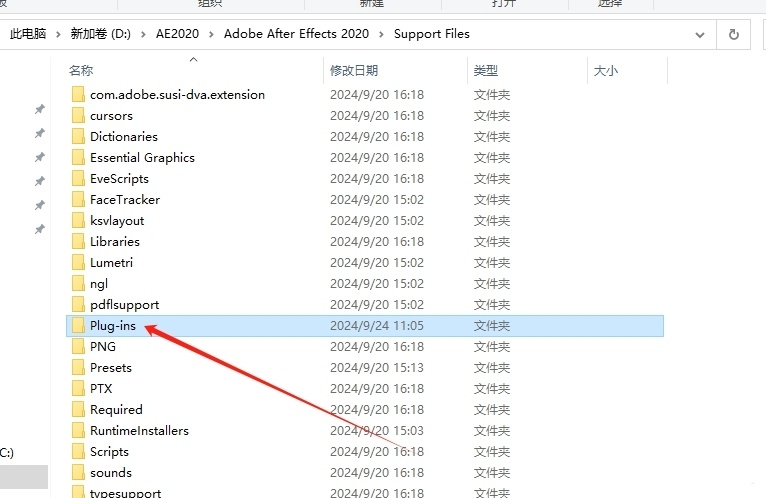This screenshot has height=498, width=766.
Task: Select the Presets folder name
Action: point(111,368)
